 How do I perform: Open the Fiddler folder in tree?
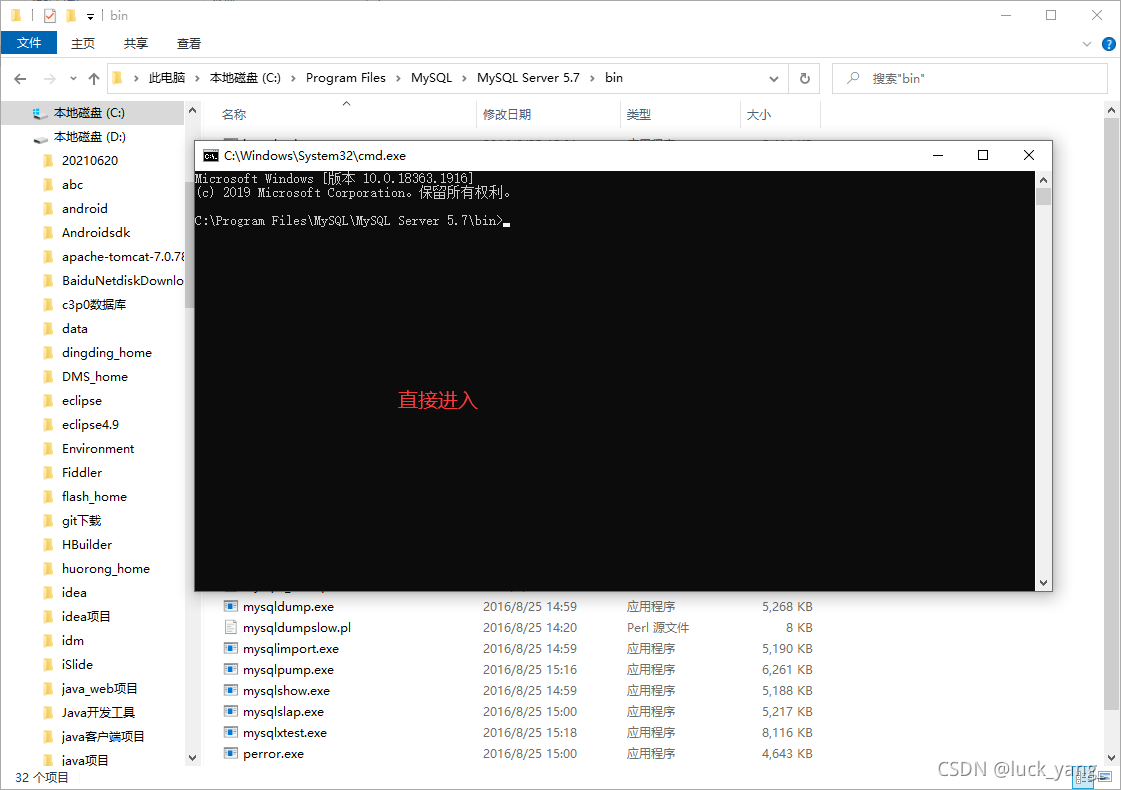[x=82, y=473]
